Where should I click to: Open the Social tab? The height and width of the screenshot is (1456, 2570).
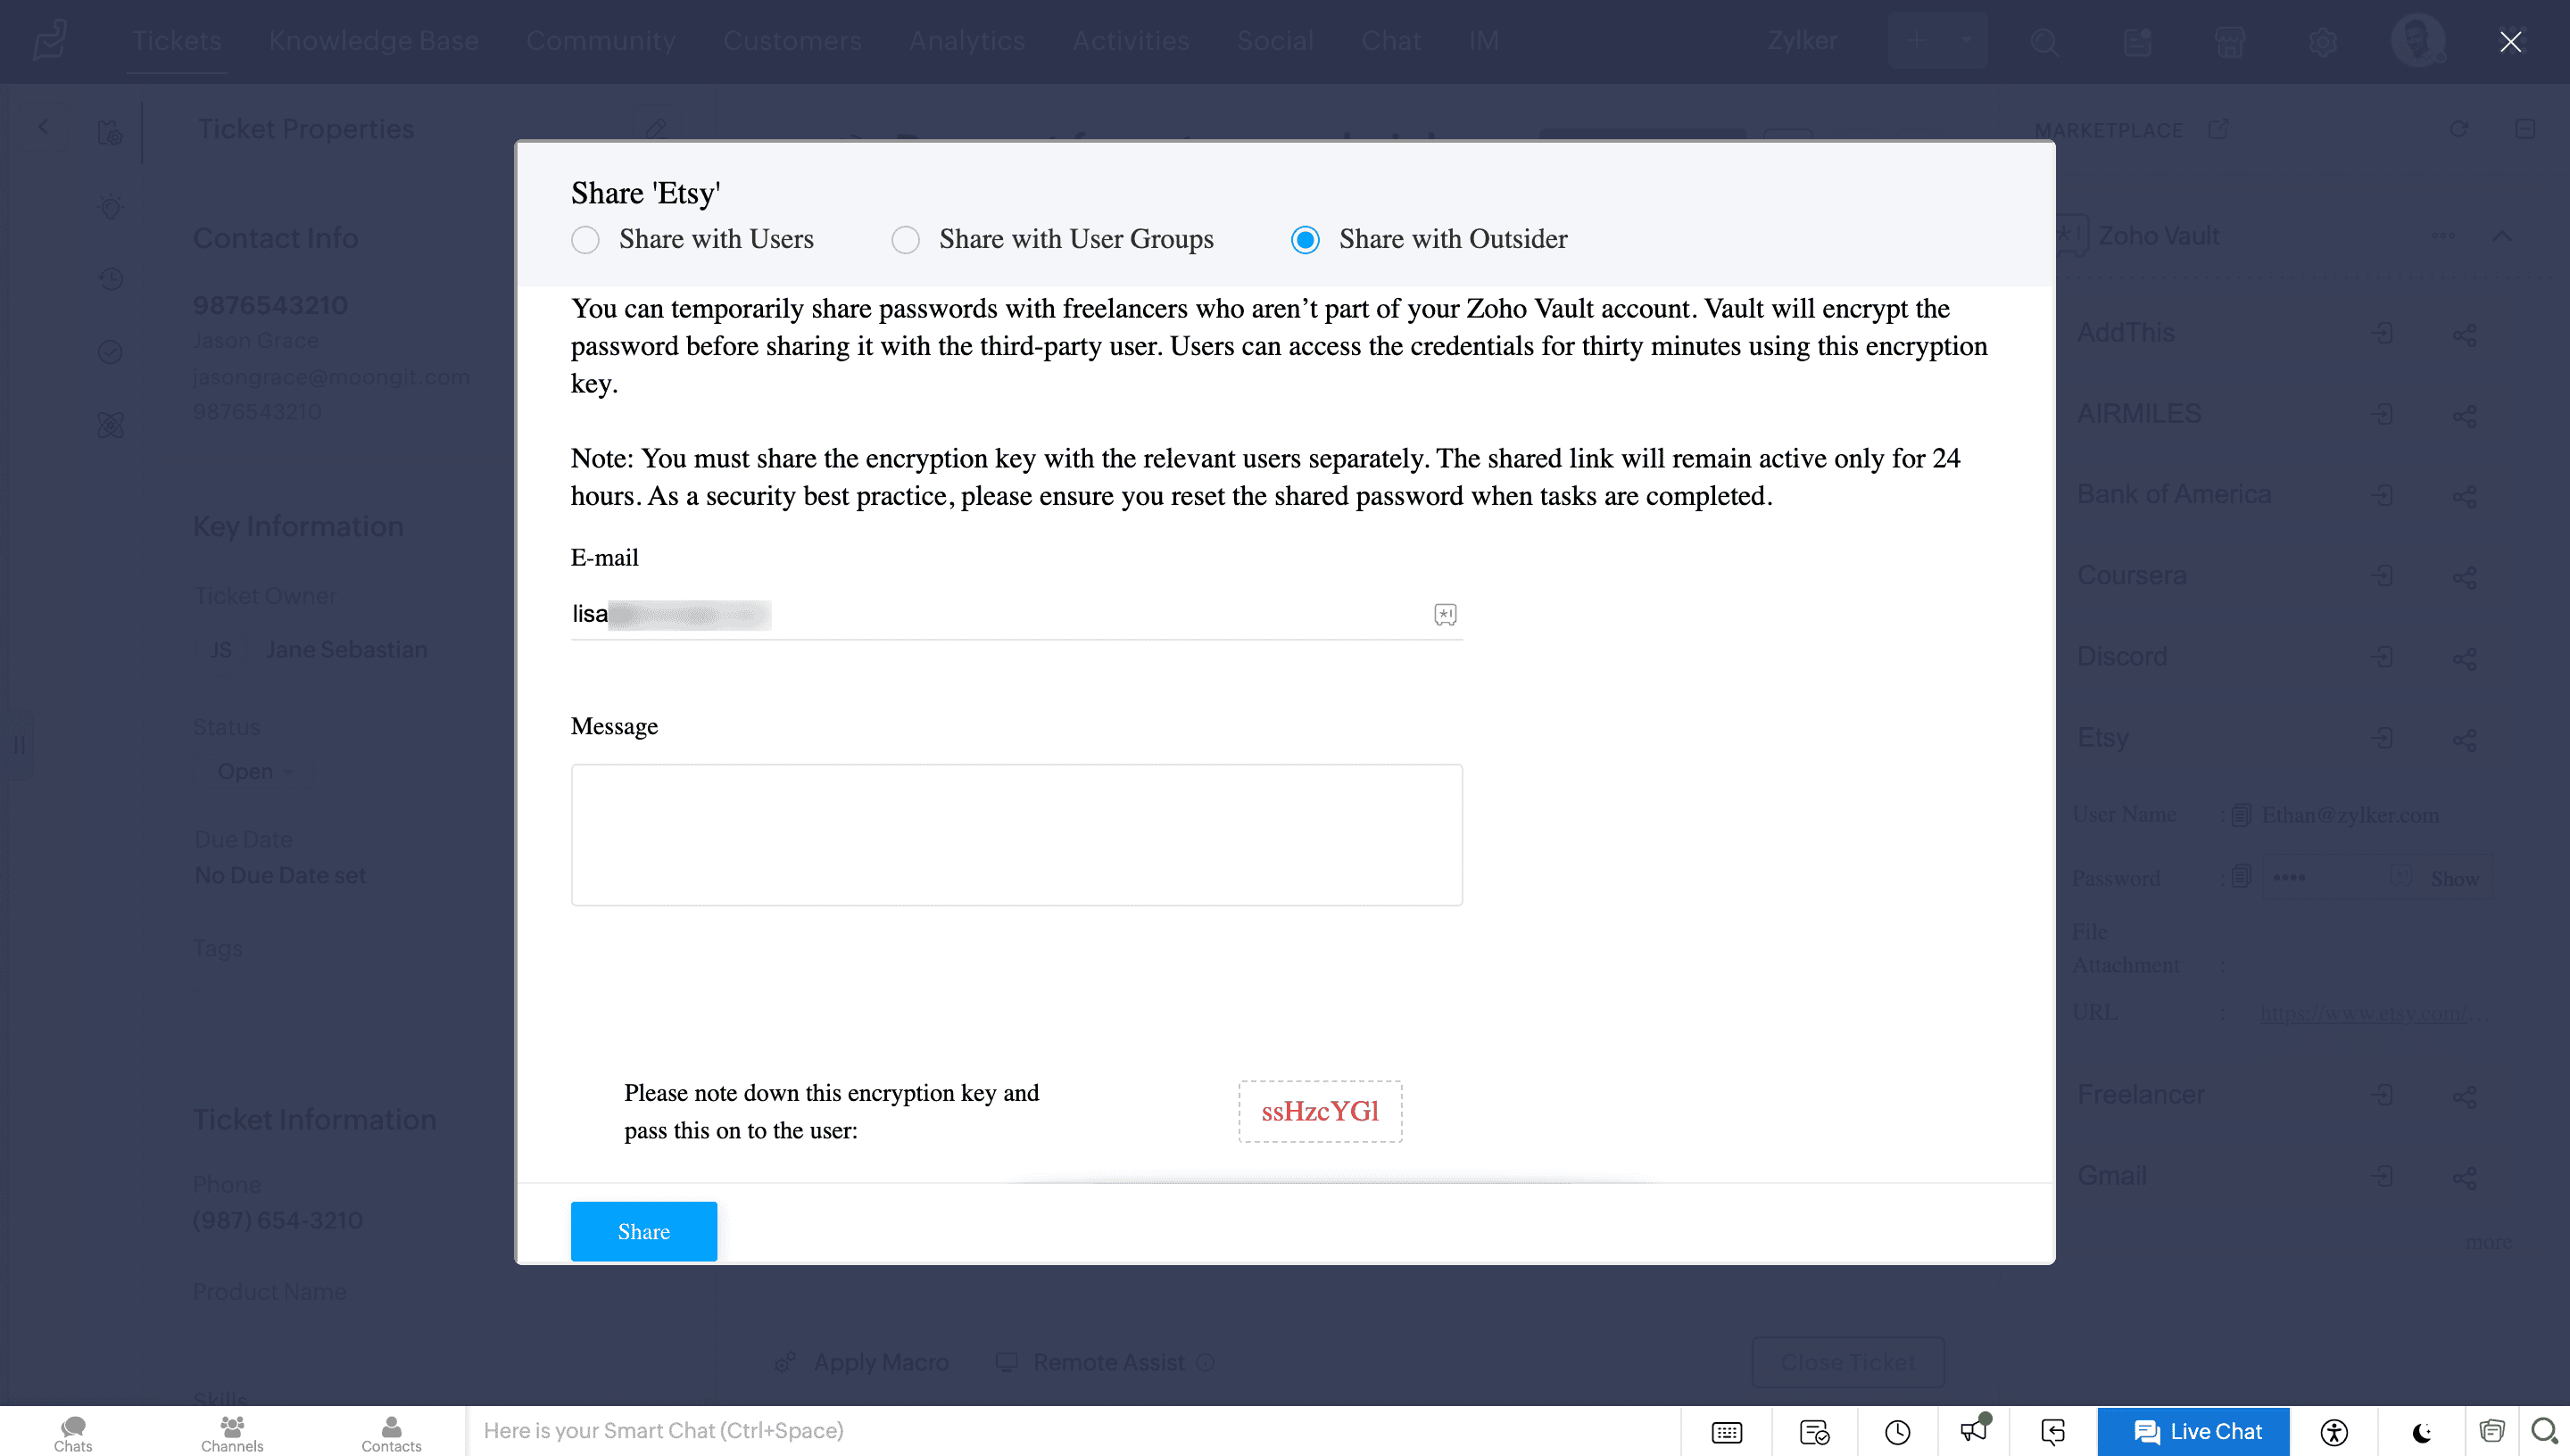1275,41
